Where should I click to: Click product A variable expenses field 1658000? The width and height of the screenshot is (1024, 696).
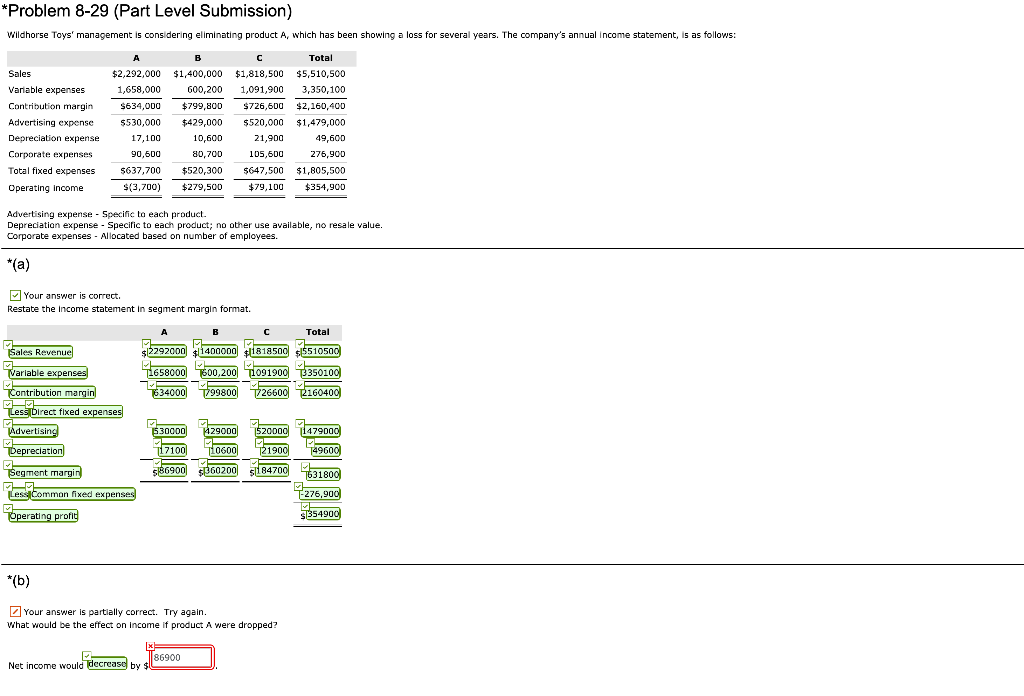tap(167, 373)
